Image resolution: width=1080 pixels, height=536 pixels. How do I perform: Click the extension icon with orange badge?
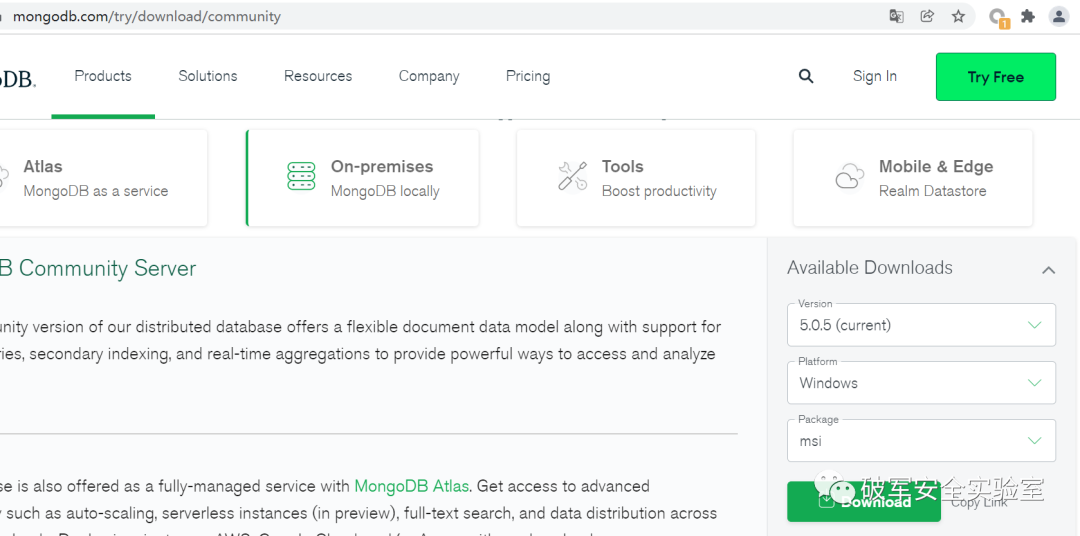(x=997, y=17)
